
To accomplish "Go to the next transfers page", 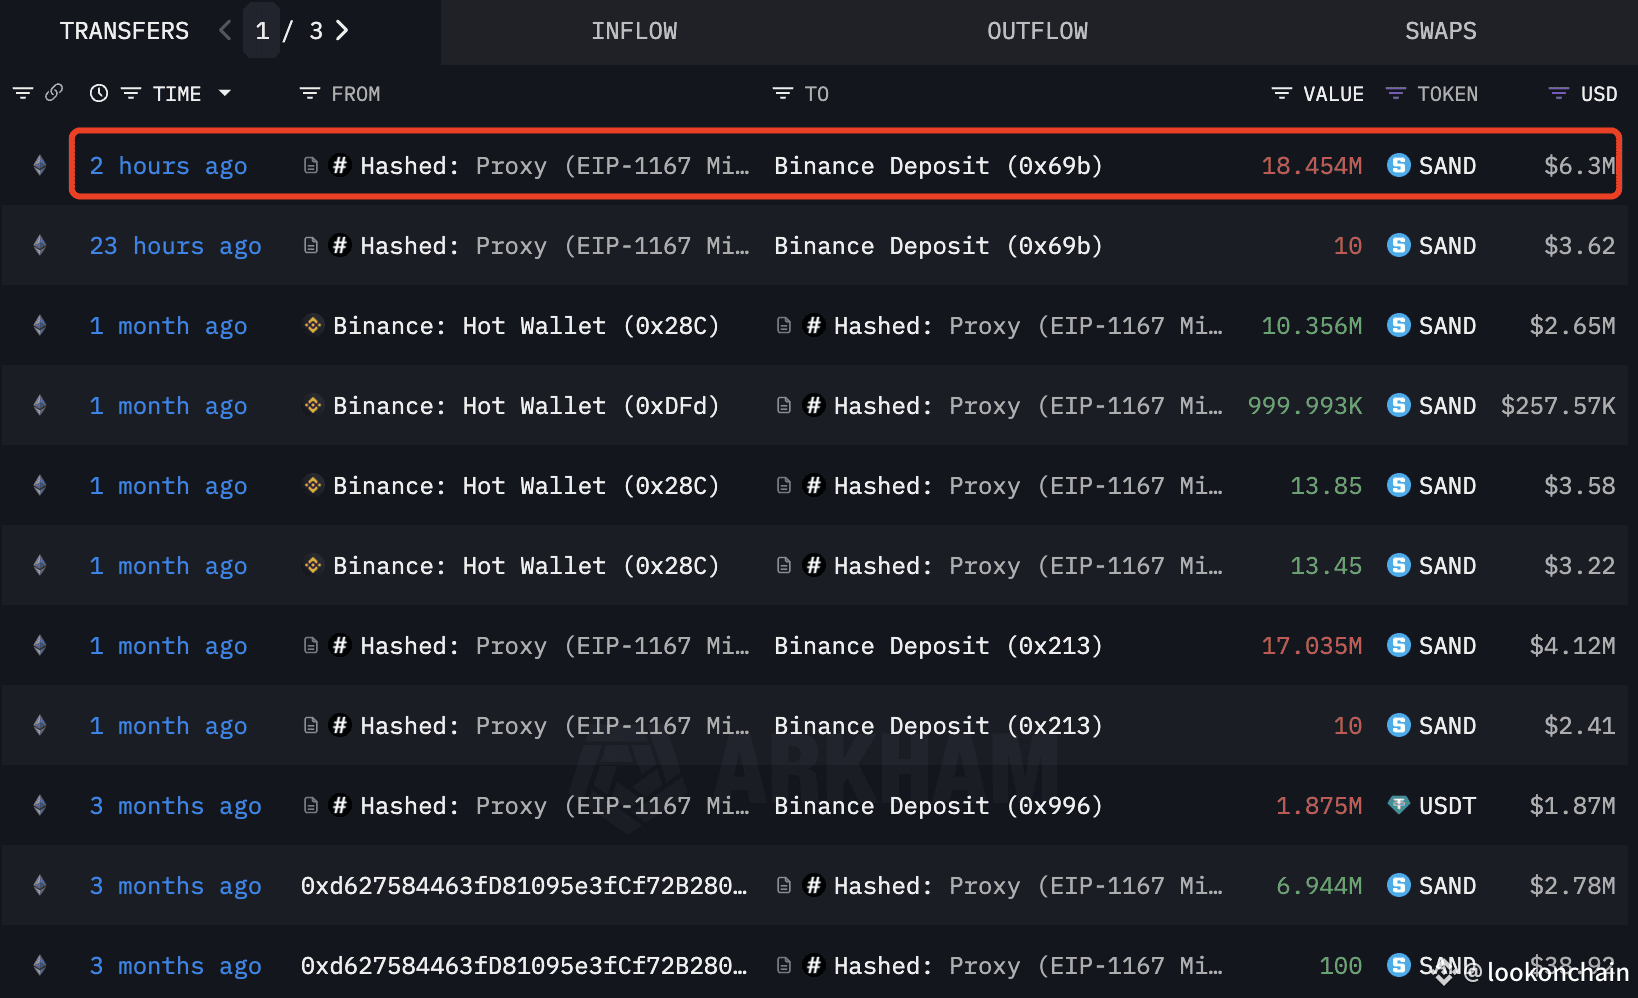I will tap(342, 31).
